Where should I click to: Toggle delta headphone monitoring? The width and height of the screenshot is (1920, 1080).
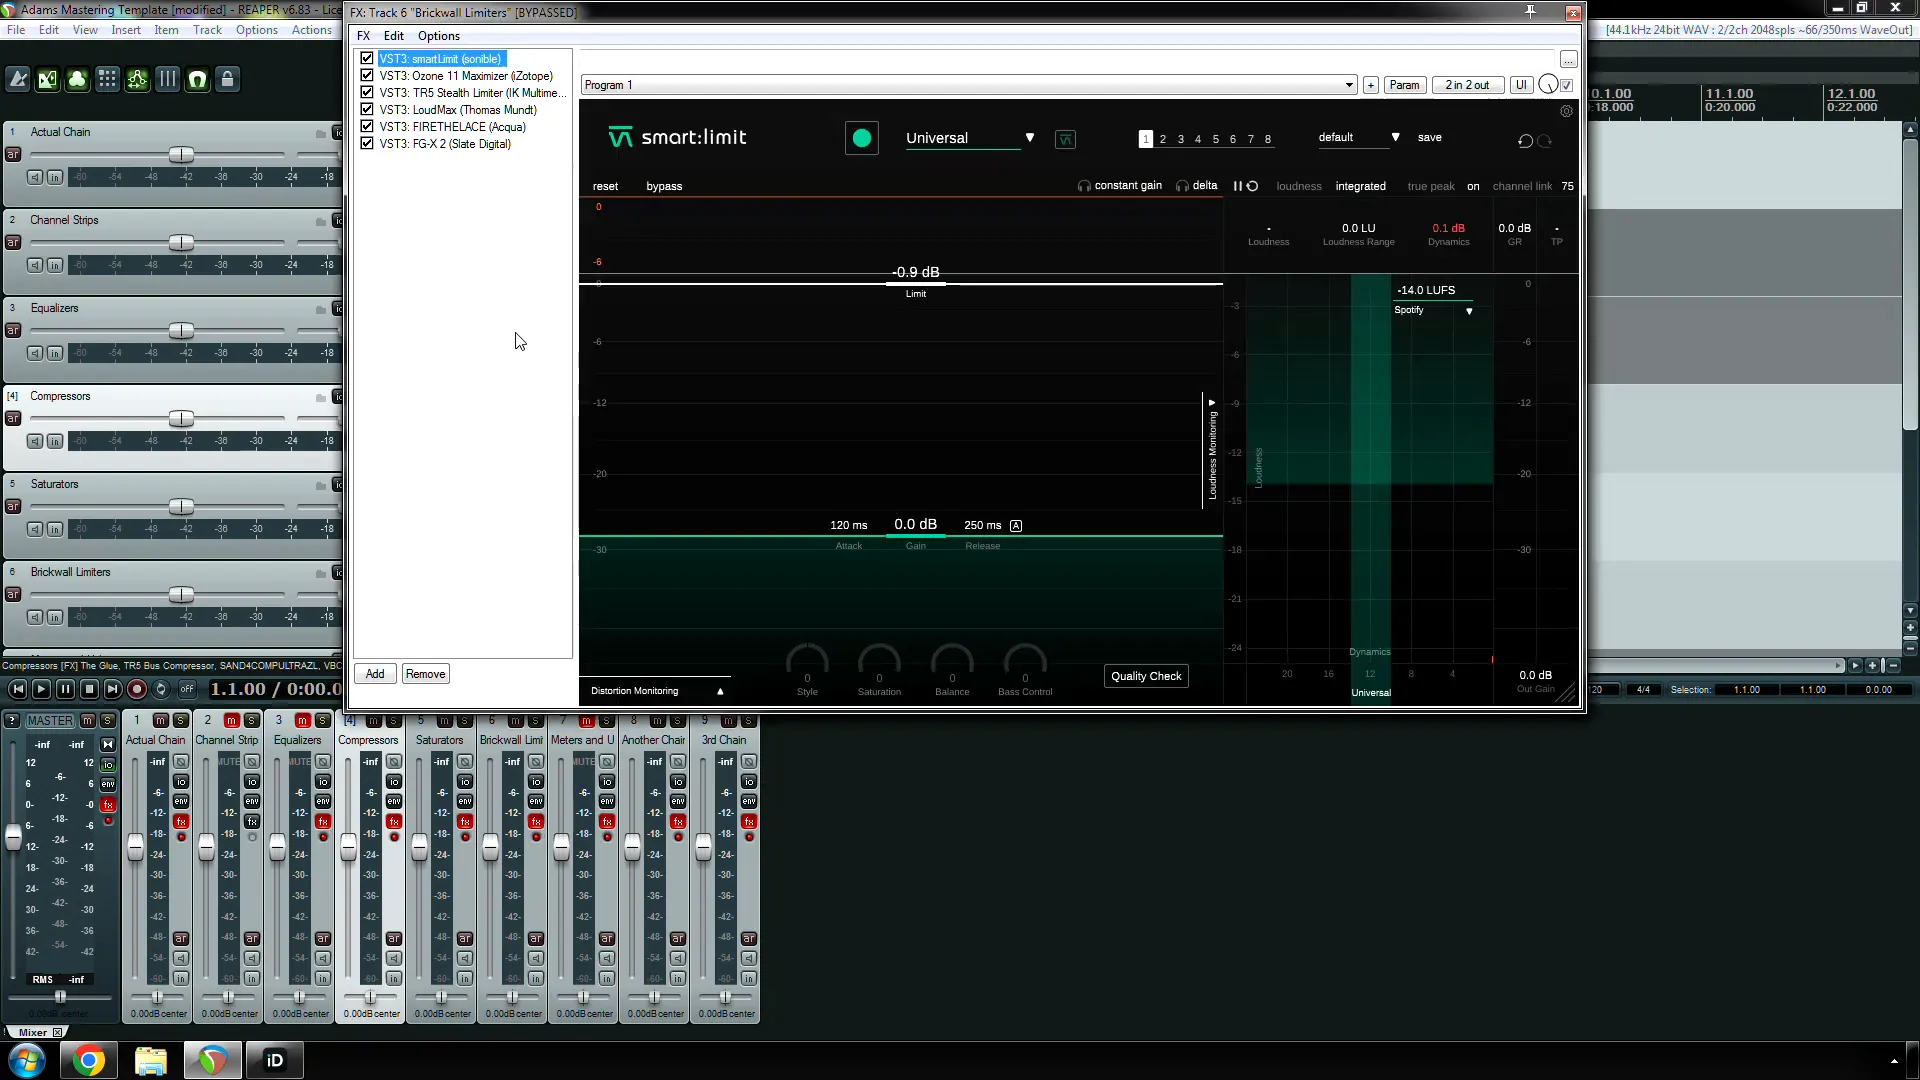point(1197,186)
